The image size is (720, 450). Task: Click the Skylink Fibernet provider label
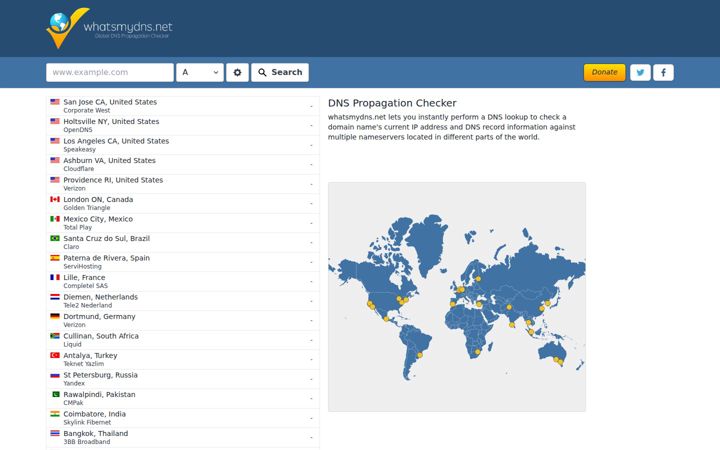coord(87,422)
